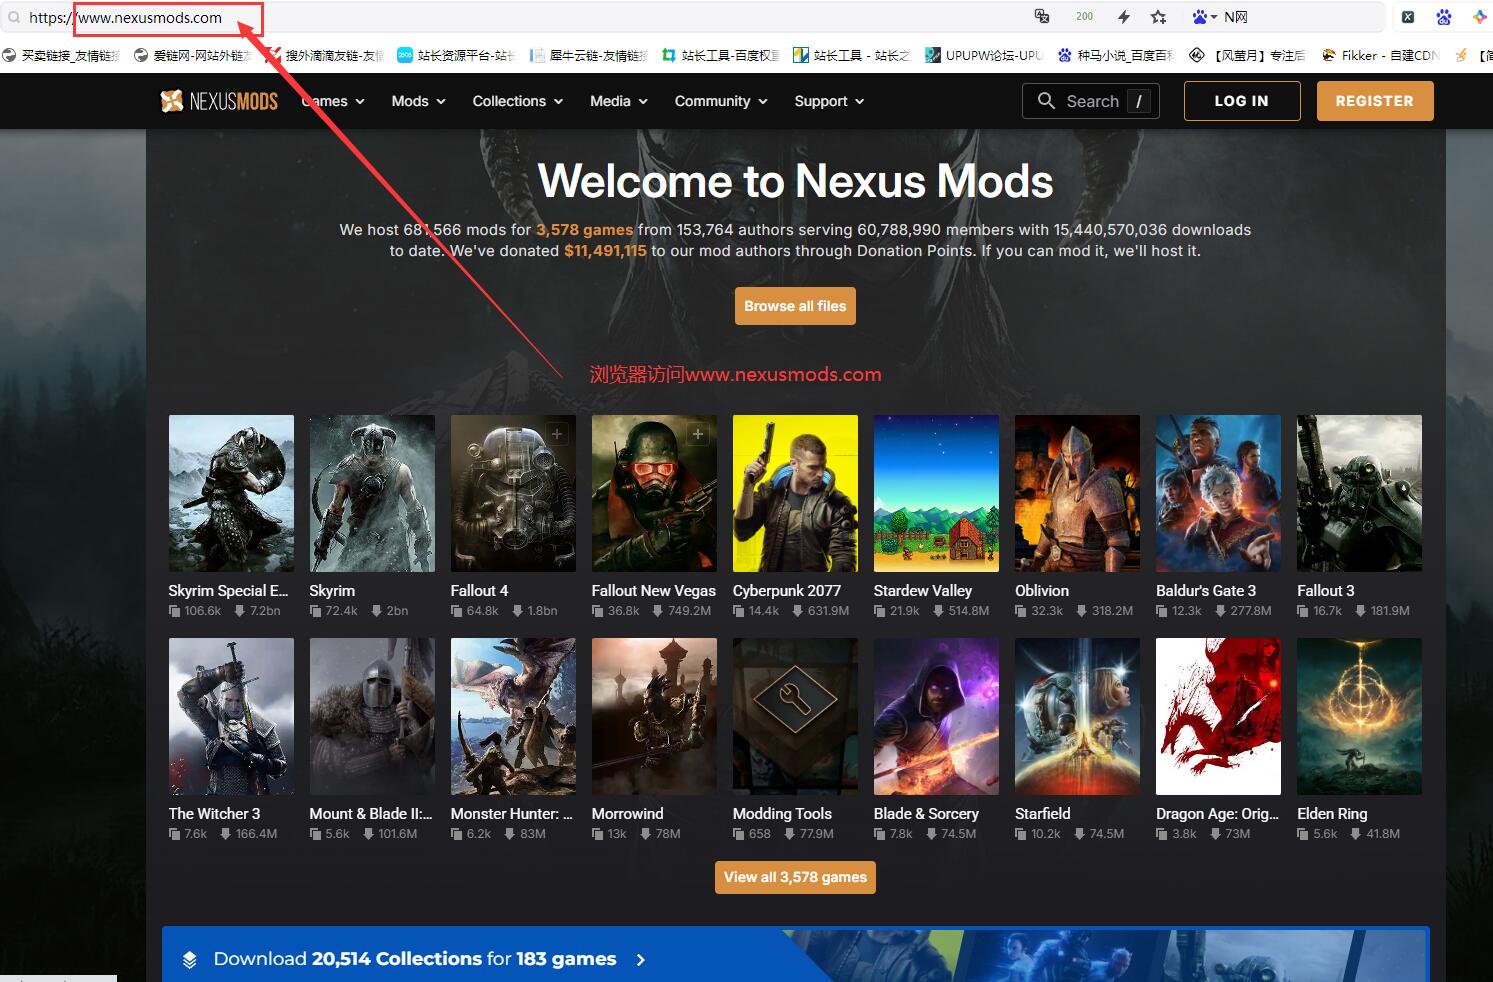
Task: Click the LOG IN button
Action: 1242,101
